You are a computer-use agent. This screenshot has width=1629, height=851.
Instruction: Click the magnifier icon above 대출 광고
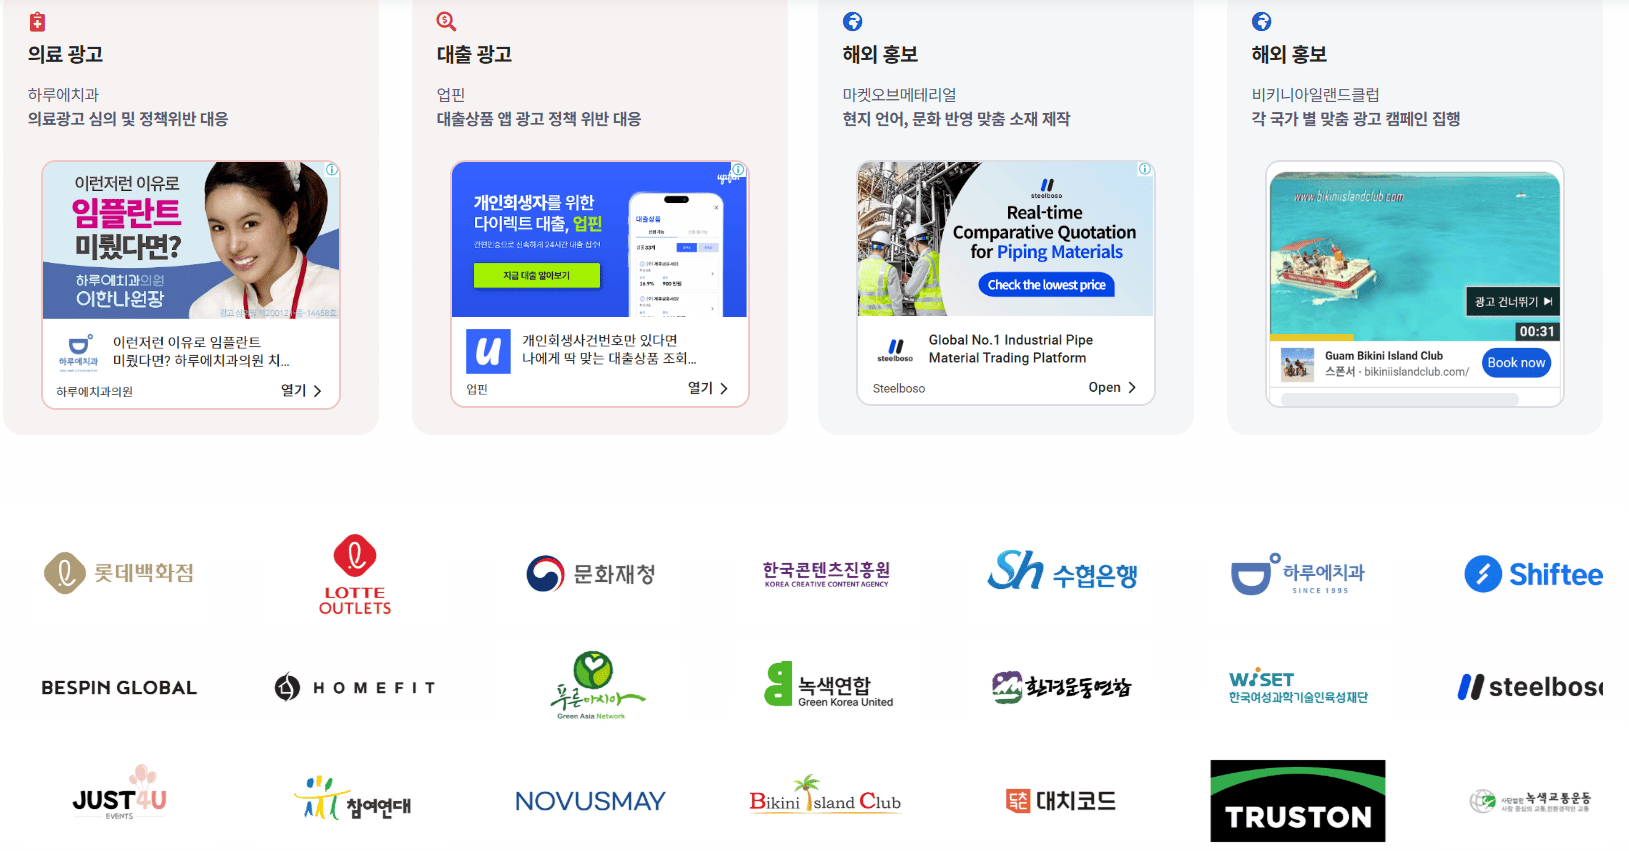(x=446, y=21)
